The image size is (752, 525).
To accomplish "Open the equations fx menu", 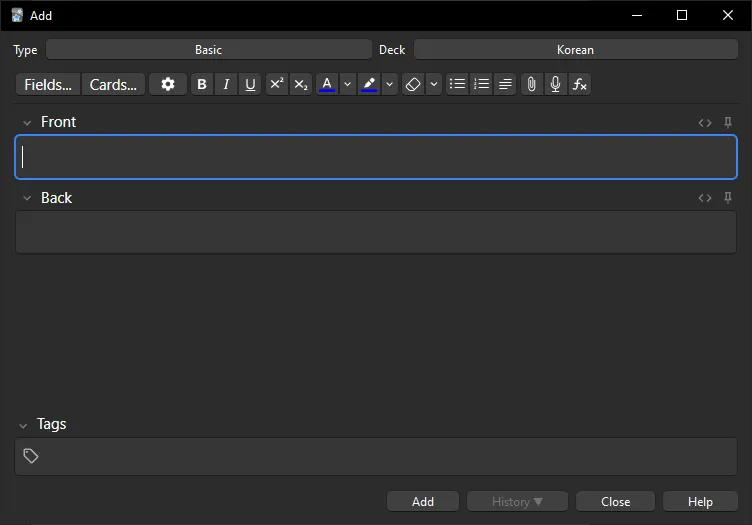I will pos(579,85).
